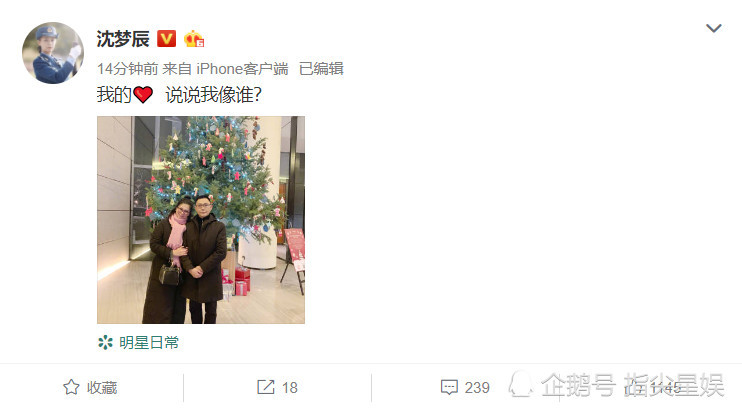This screenshot has width=742, height=411.
Task: Click the orange V verified badge
Action: (x=166, y=39)
